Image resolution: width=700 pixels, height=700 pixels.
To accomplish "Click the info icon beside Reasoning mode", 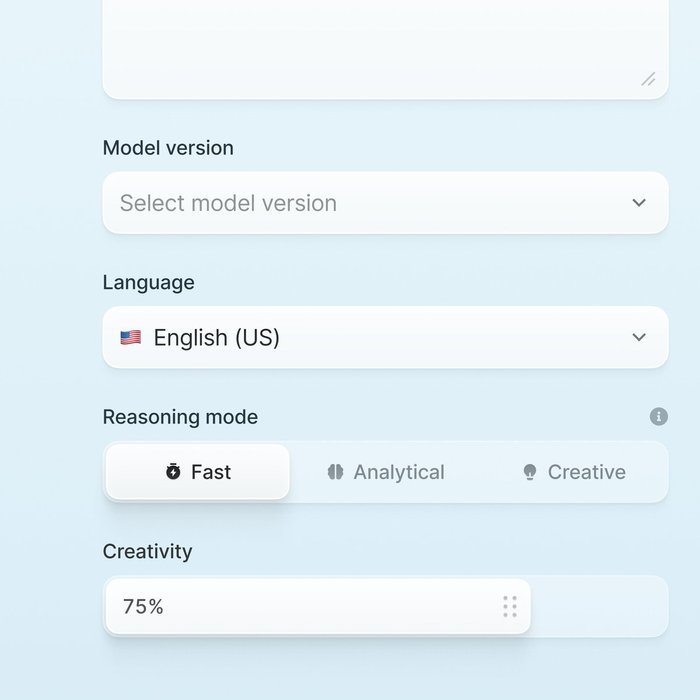I will tap(658, 417).
